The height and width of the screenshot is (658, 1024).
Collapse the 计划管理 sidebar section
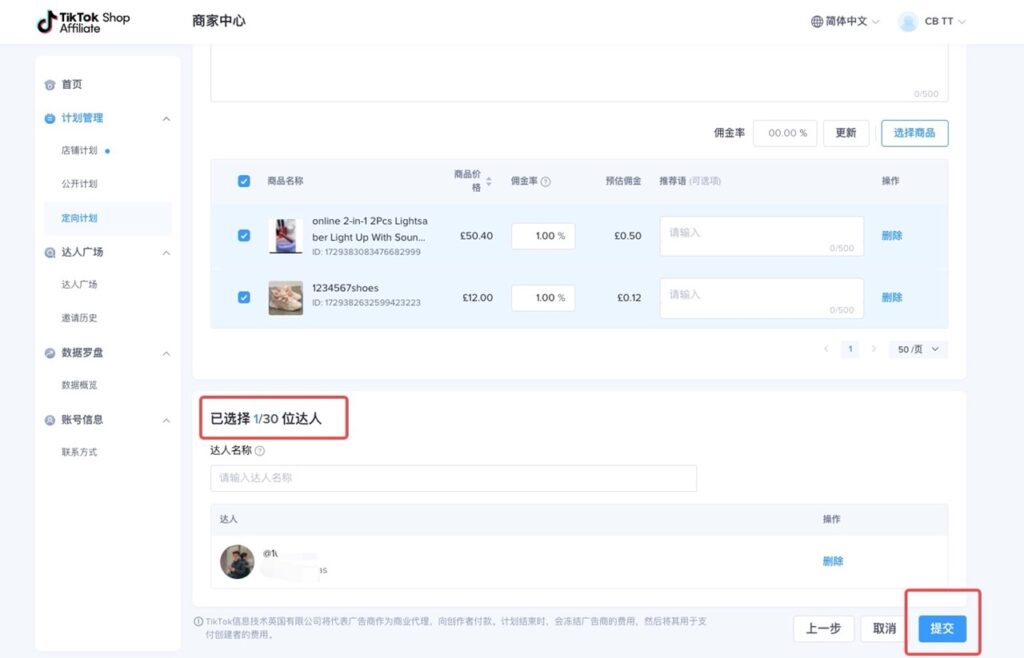click(x=167, y=119)
